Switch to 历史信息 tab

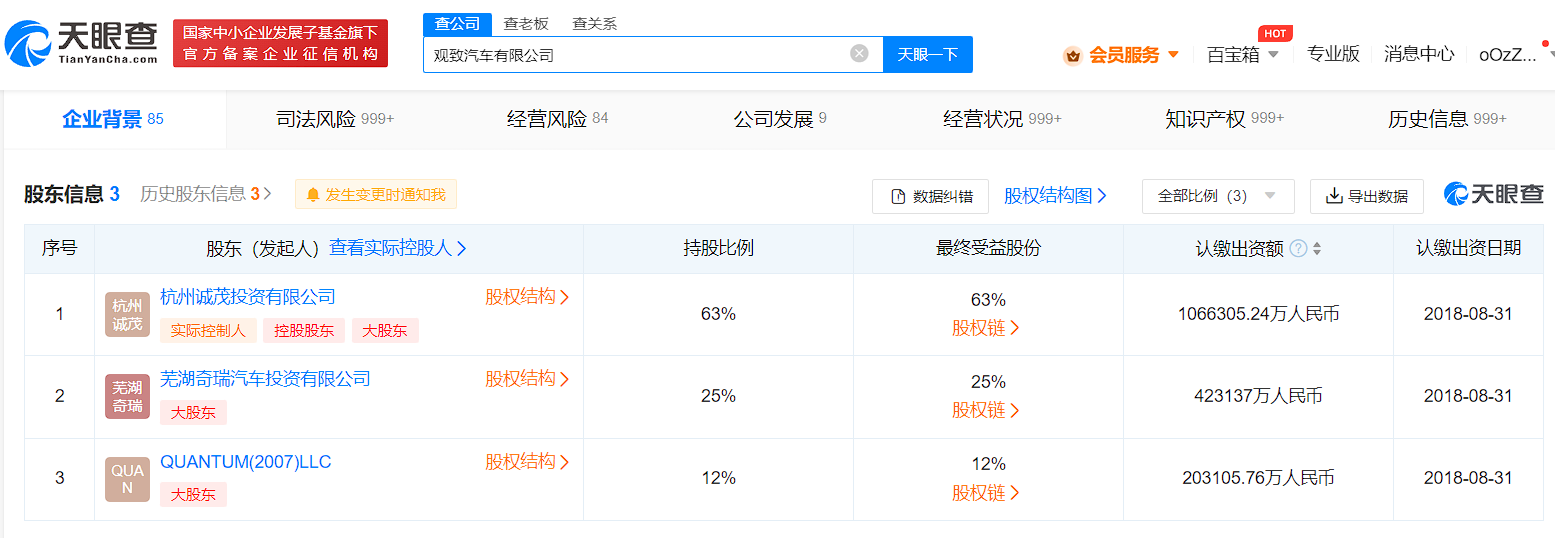tap(1447, 120)
